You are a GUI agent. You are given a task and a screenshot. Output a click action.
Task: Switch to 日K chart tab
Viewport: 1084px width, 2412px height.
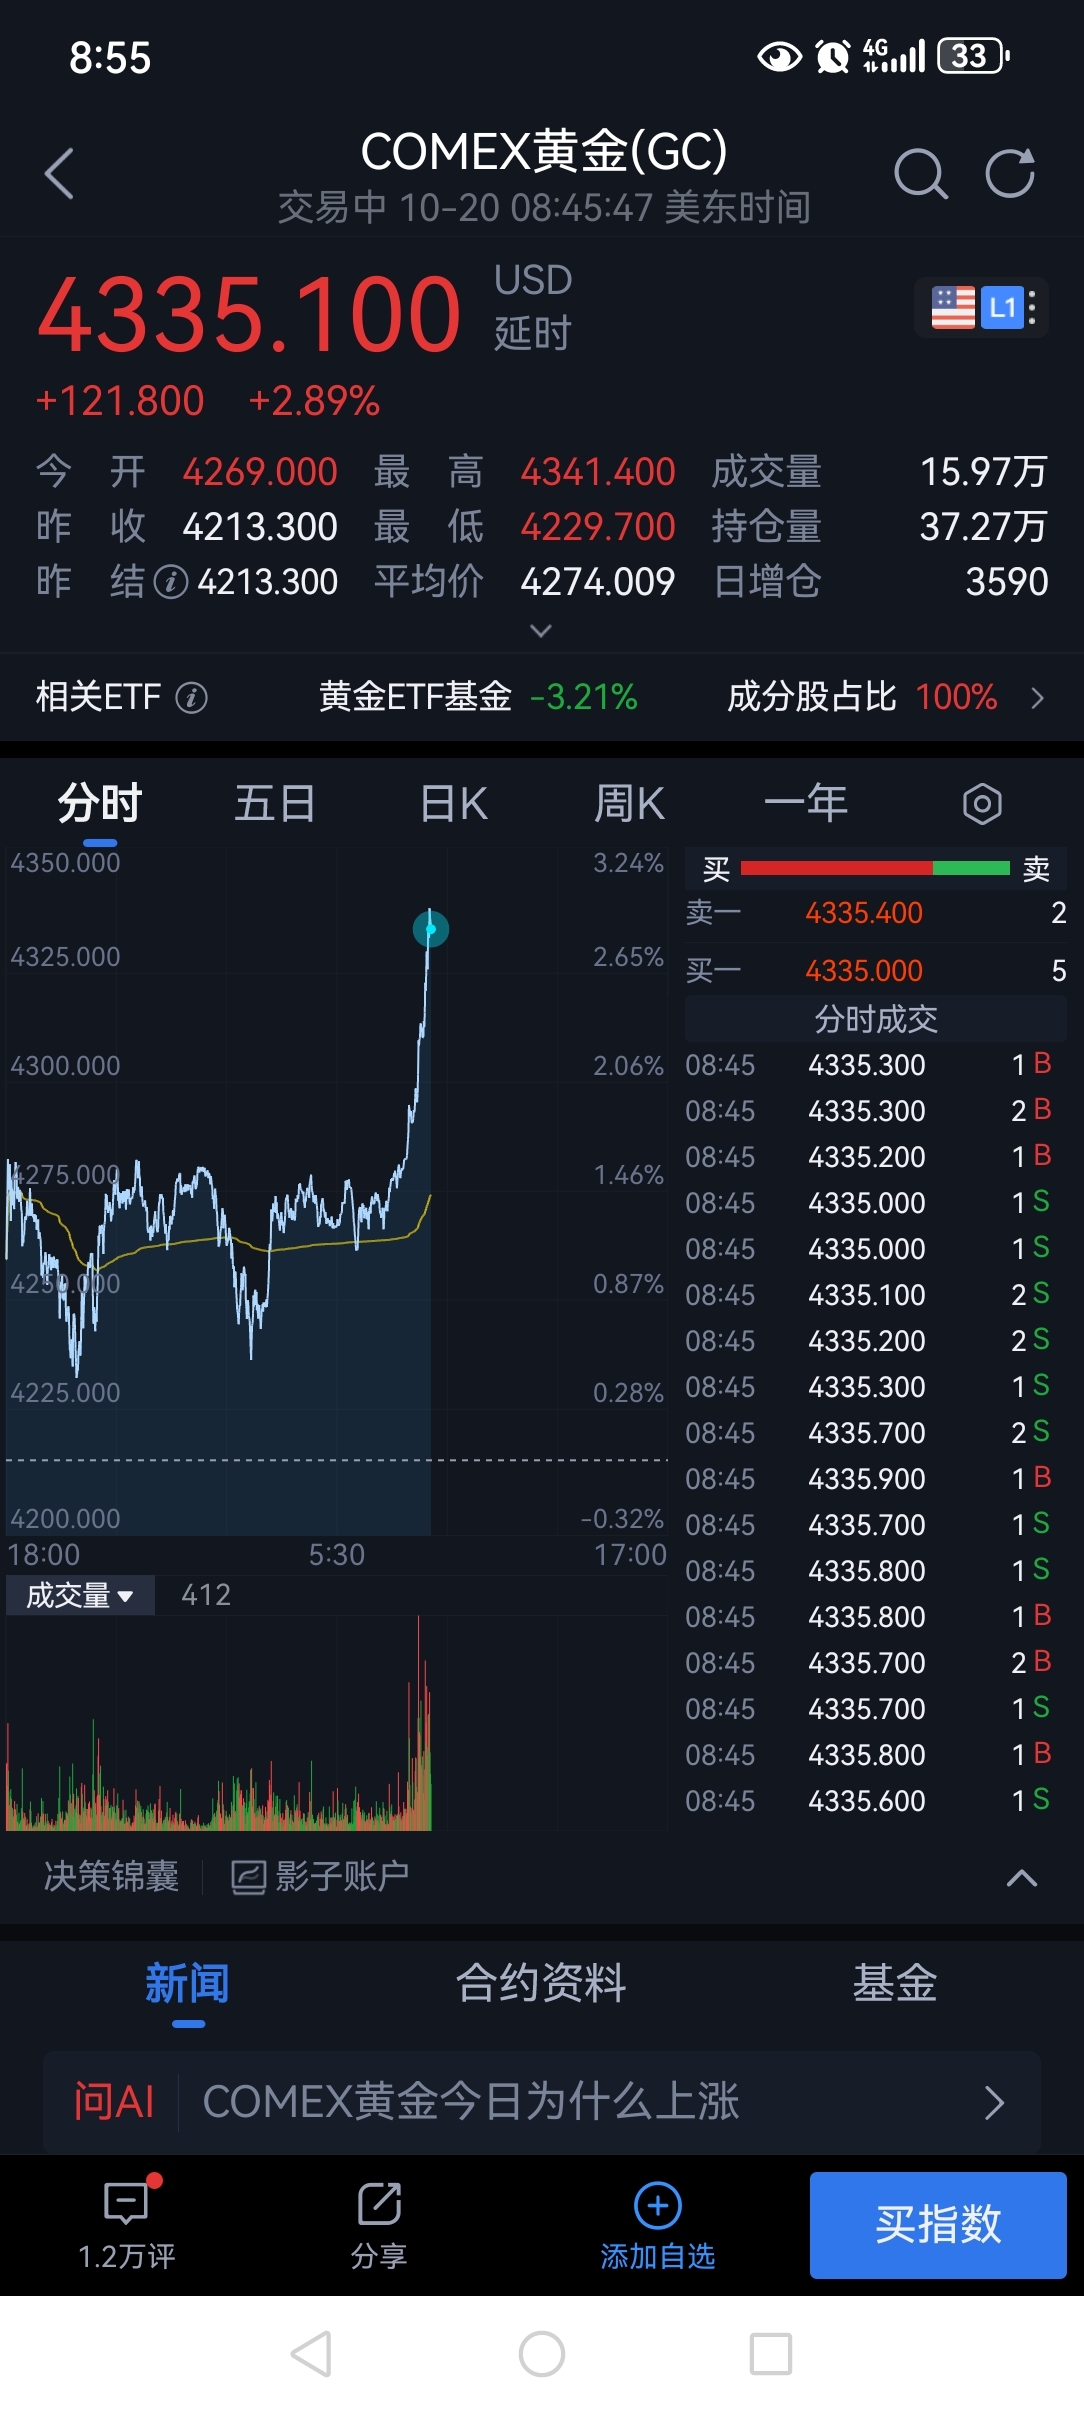(x=454, y=804)
